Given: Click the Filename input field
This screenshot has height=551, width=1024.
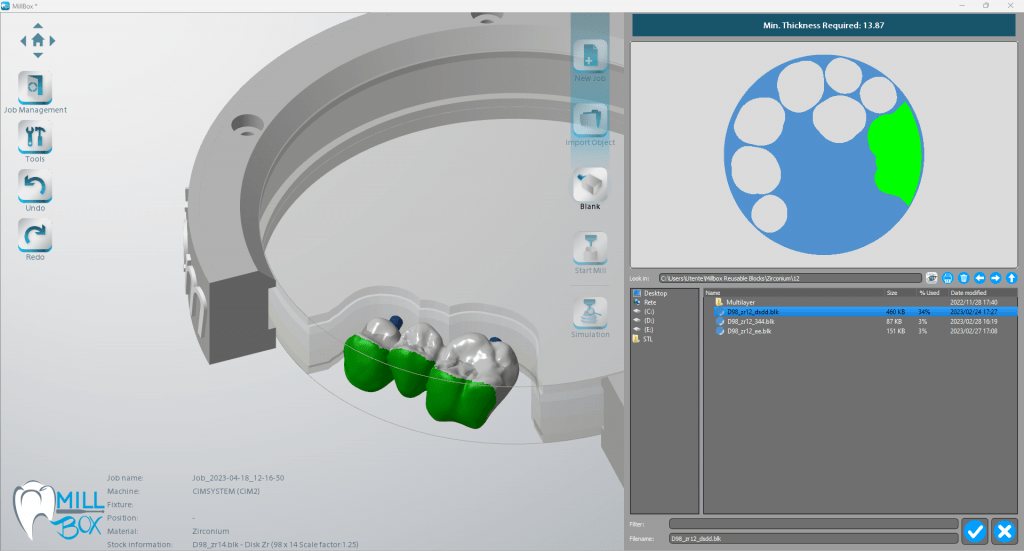Looking at the screenshot, I should 814,539.
